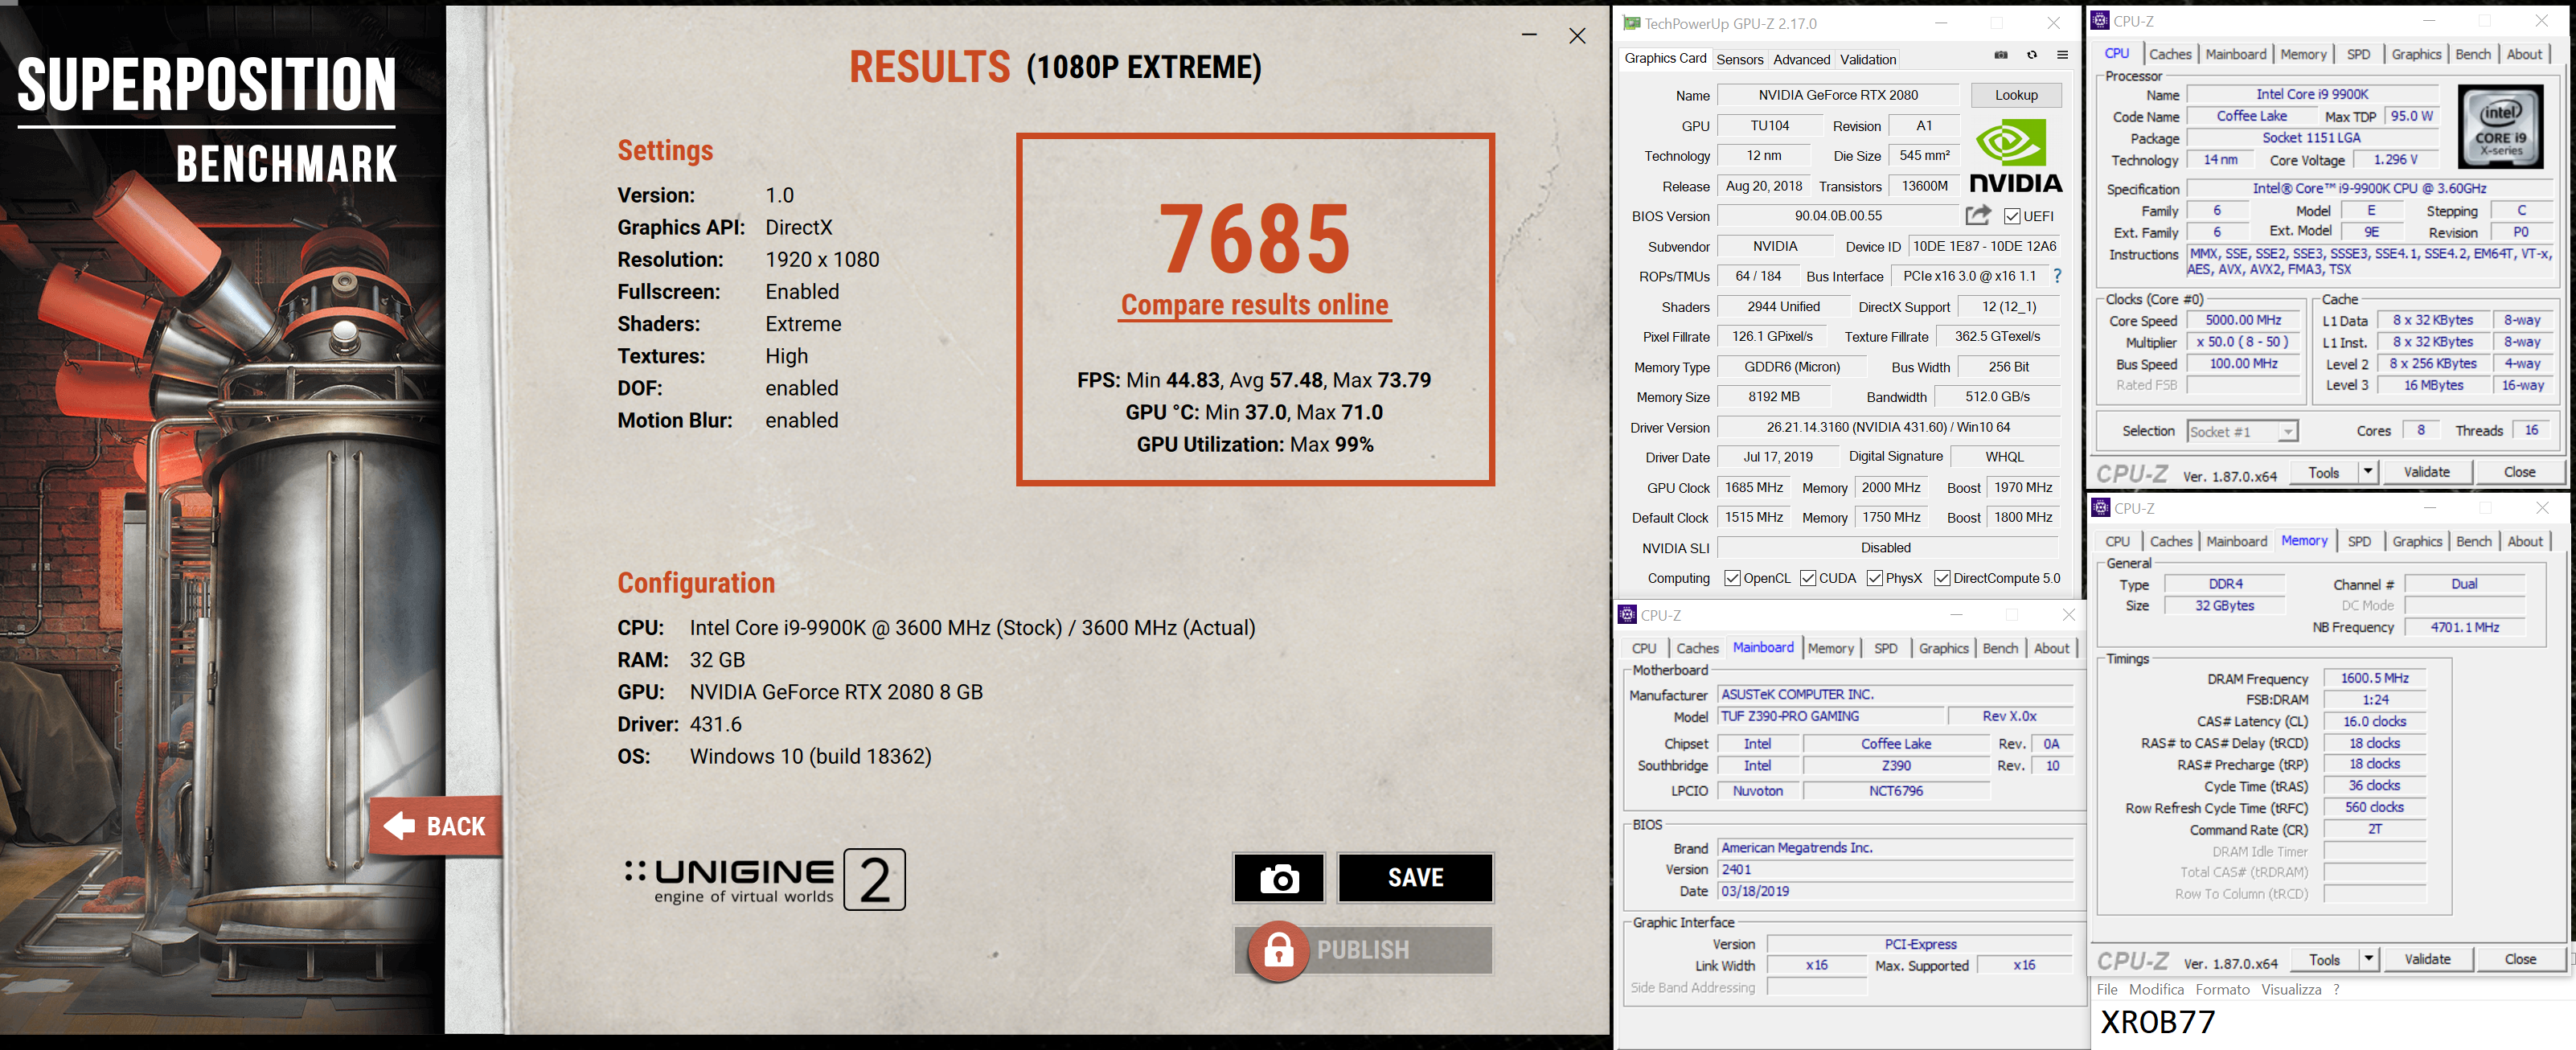Click the Publish button
The image size is (2576, 1050).
tap(1363, 950)
